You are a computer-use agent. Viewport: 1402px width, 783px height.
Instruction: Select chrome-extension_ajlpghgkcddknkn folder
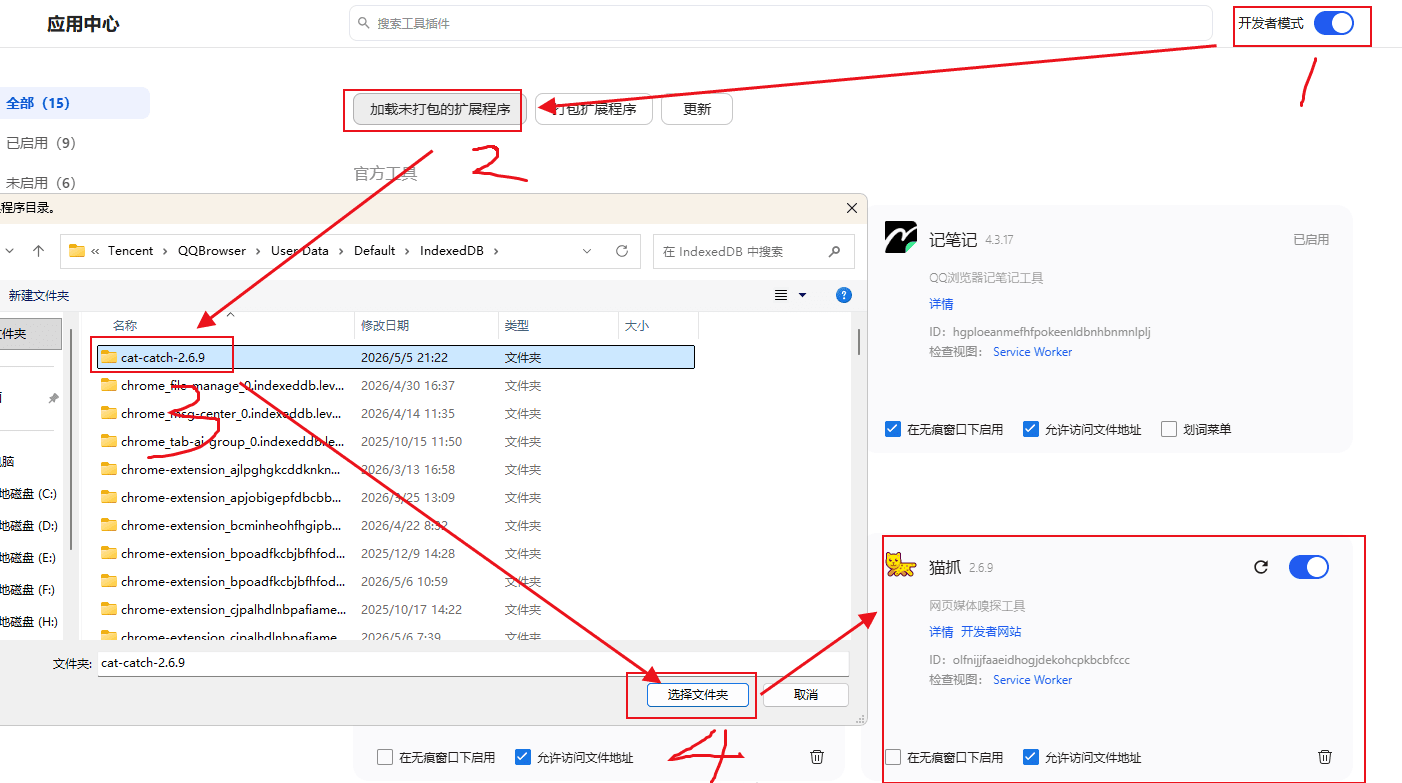pos(395,469)
